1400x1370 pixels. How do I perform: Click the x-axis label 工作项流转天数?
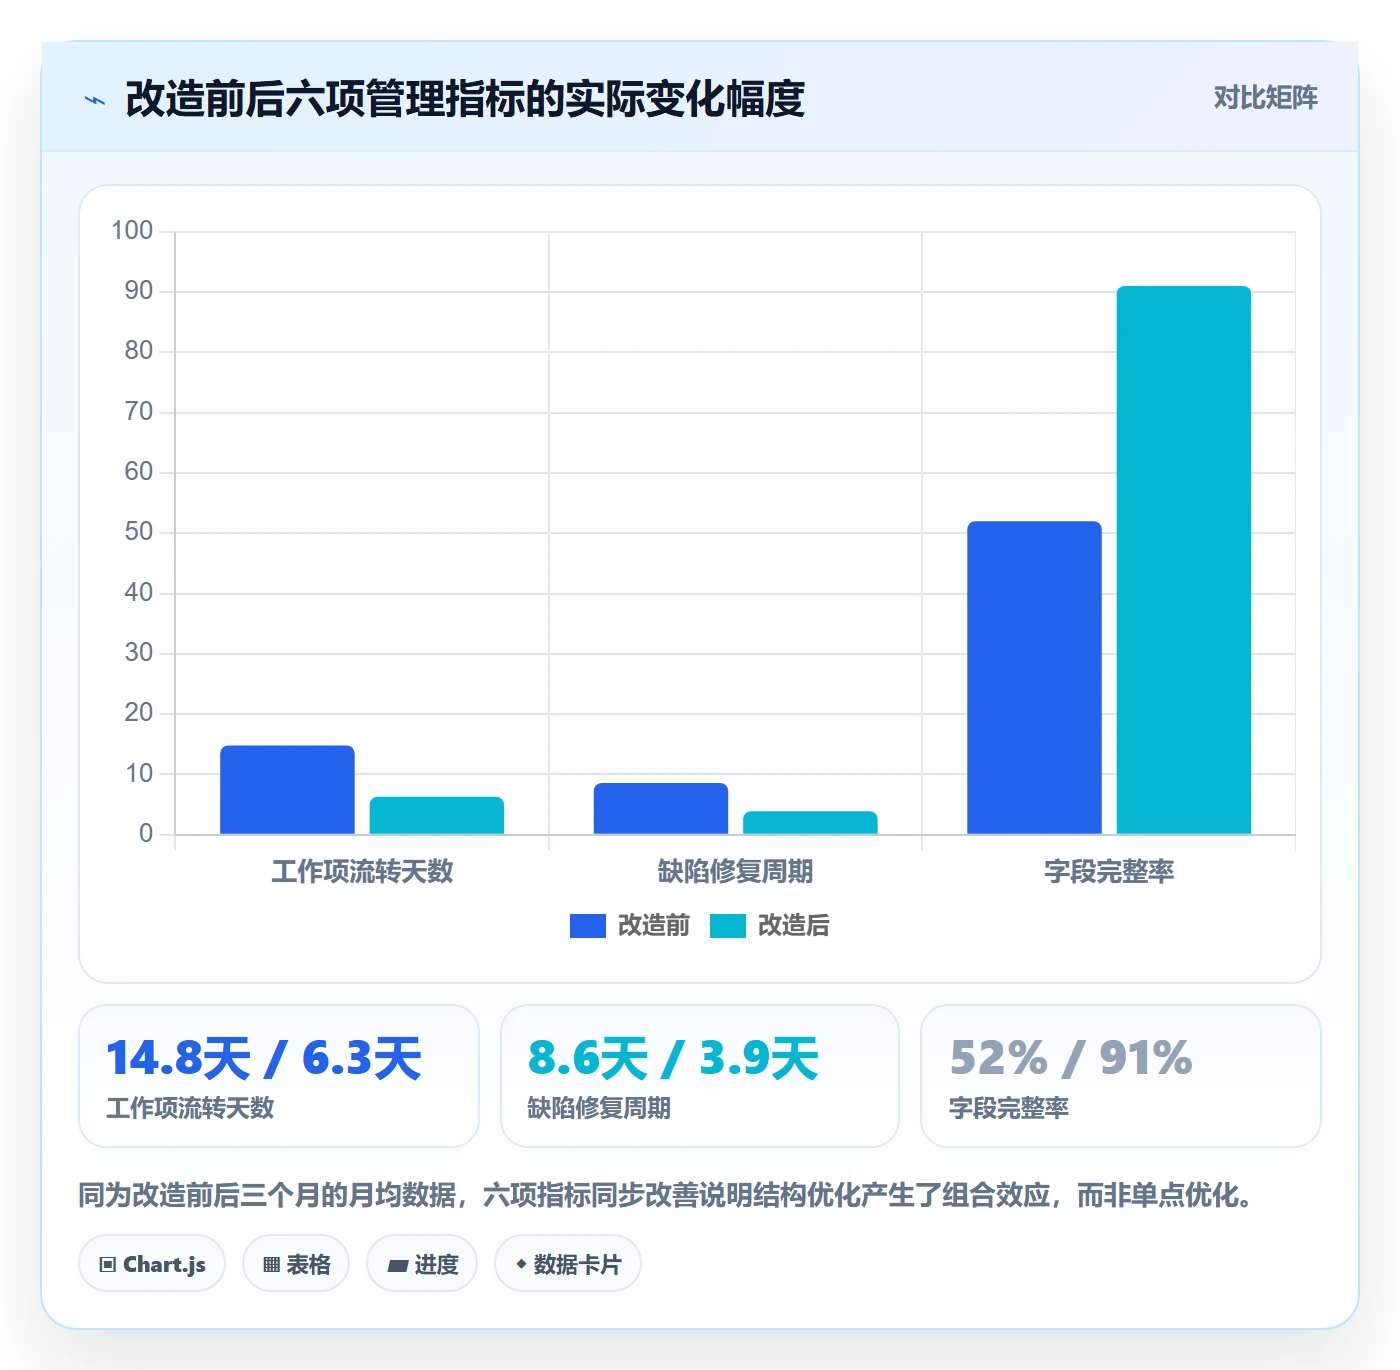[x=362, y=872]
